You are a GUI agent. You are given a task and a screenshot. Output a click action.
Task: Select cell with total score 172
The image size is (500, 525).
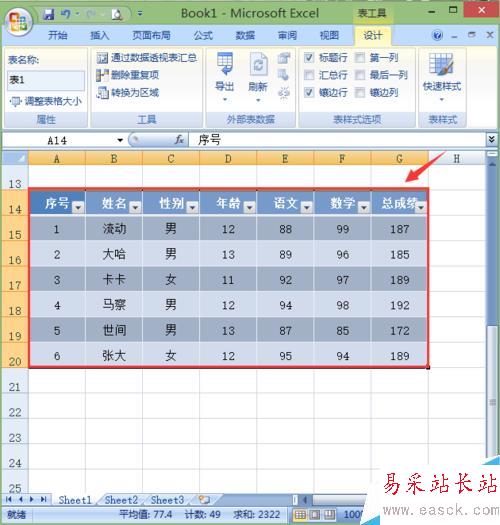(x=400, y=330)
